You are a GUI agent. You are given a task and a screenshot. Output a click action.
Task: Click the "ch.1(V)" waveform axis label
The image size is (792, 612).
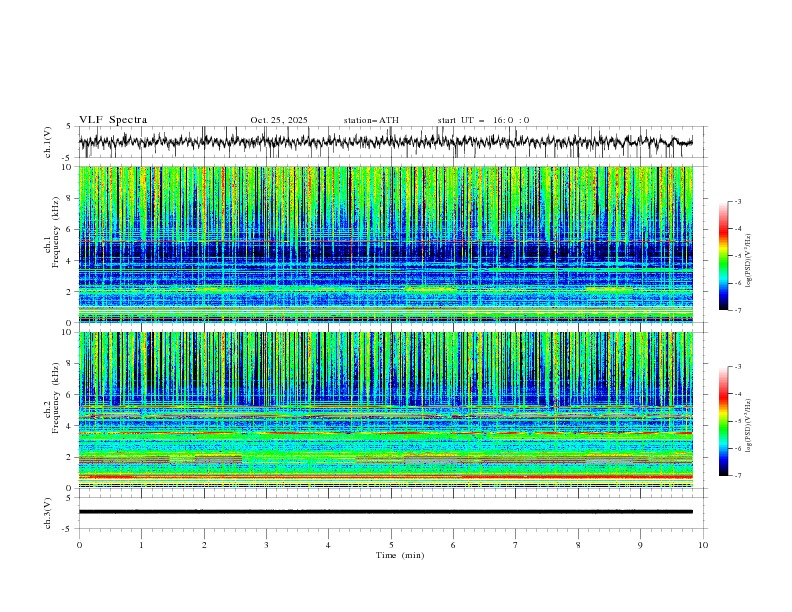(48, 142)
